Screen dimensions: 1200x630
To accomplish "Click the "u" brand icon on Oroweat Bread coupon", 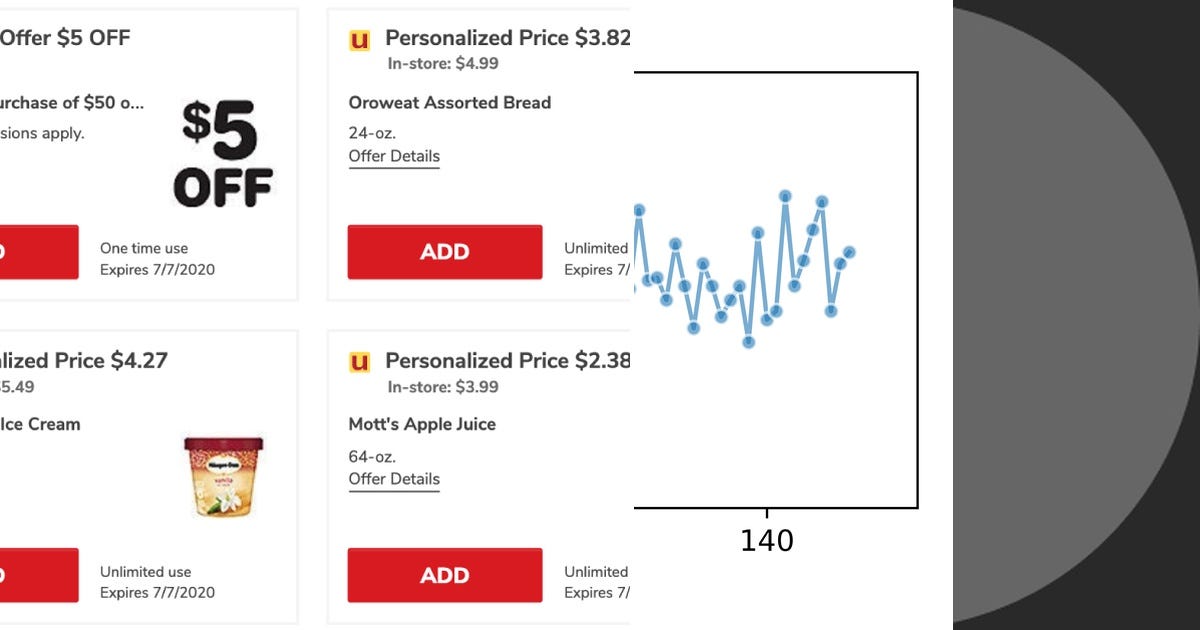I will pos(361,38).
